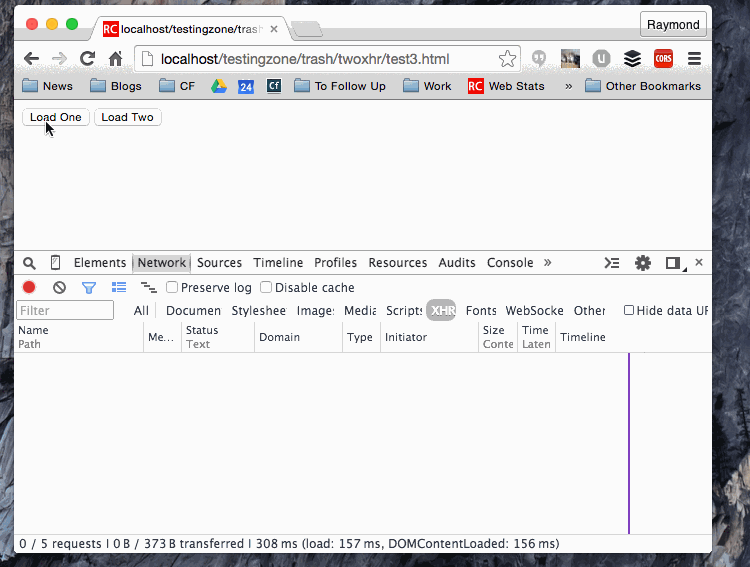Click the photo thumbnail extension icon
The image size is (750, 567).
(x=570, y=59)
